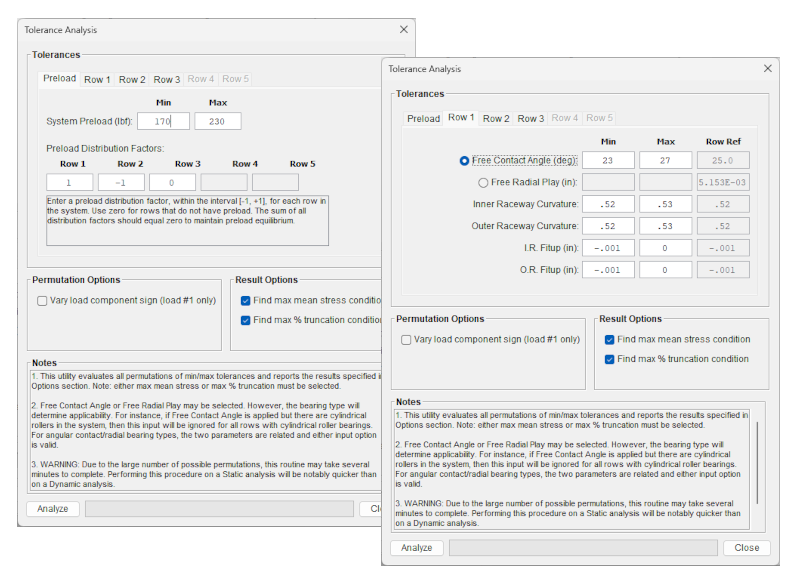Image resolution: width=800 pixels, height=587 pixels.
Task: Uncheck Find max % truncation in right dialog
Action: pos(610,359)
